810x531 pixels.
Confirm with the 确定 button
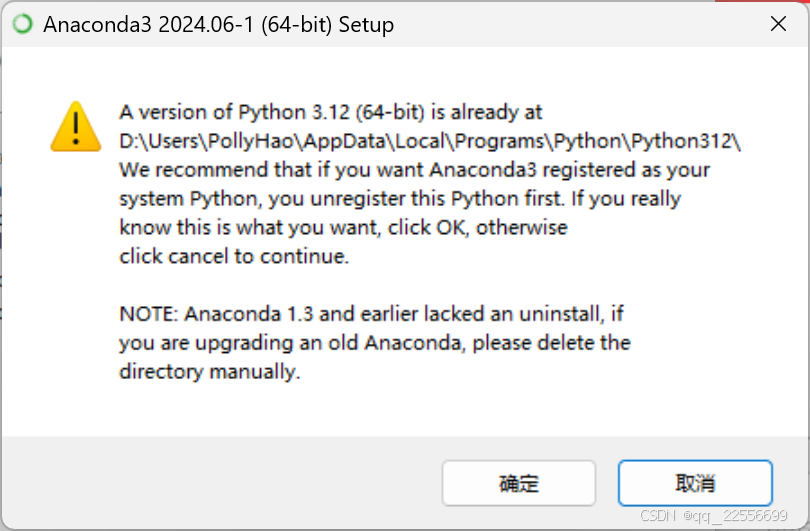[519, 483]
